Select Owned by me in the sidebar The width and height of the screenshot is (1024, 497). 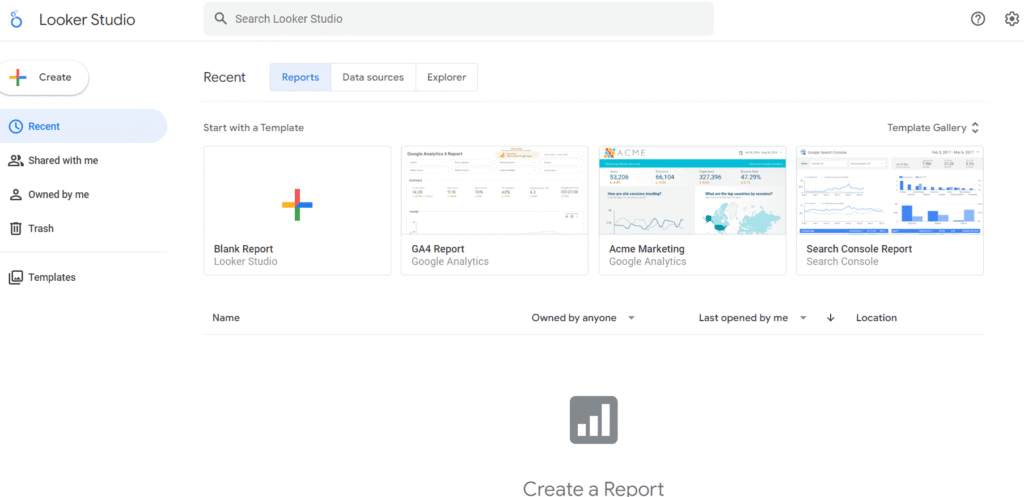click(84, 195)
